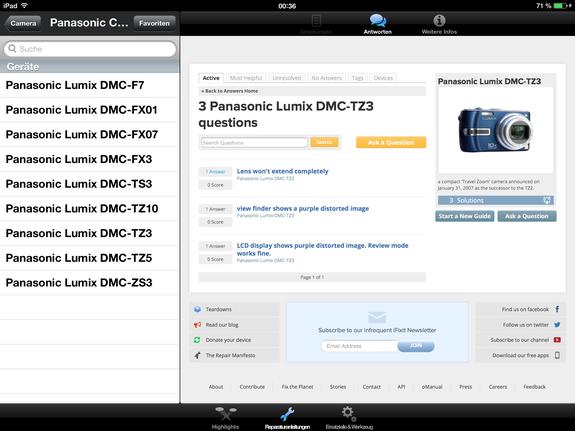Click the Contribute footer link
575x431 pixels.
[x=252, y=387]
